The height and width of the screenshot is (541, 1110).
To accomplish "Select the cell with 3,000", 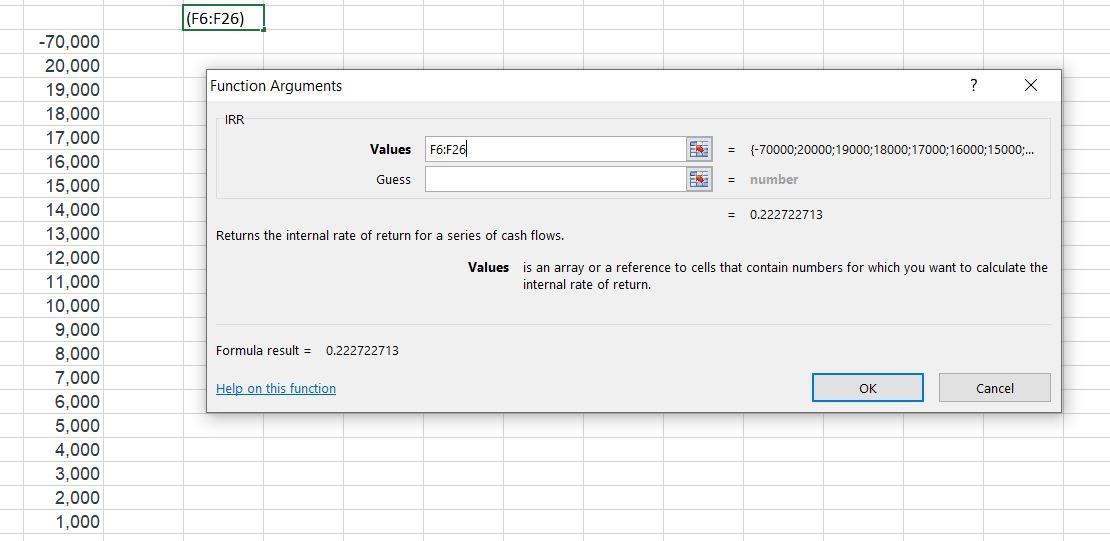I will coord(63,474).
